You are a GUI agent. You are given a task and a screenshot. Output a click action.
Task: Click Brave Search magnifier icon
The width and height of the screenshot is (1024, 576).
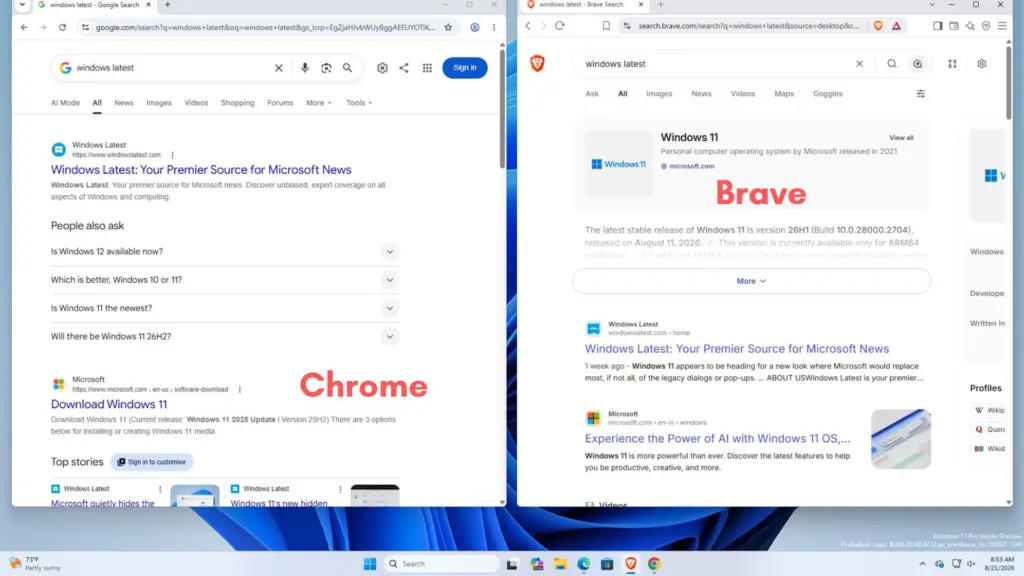pos(891,64)
